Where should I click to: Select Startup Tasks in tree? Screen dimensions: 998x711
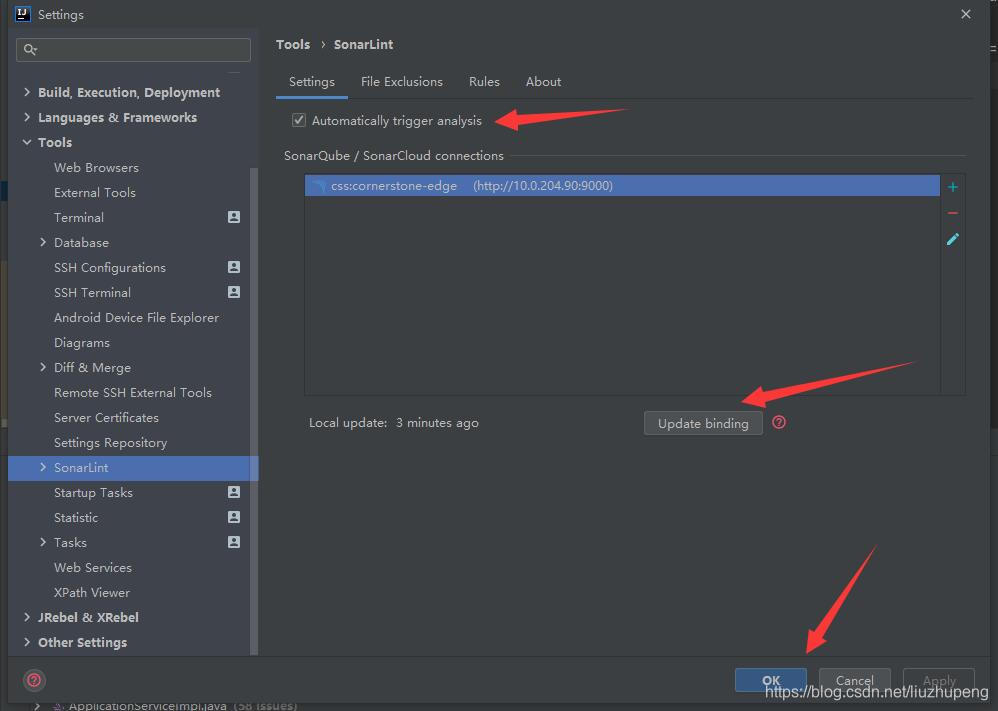(93, 493)
